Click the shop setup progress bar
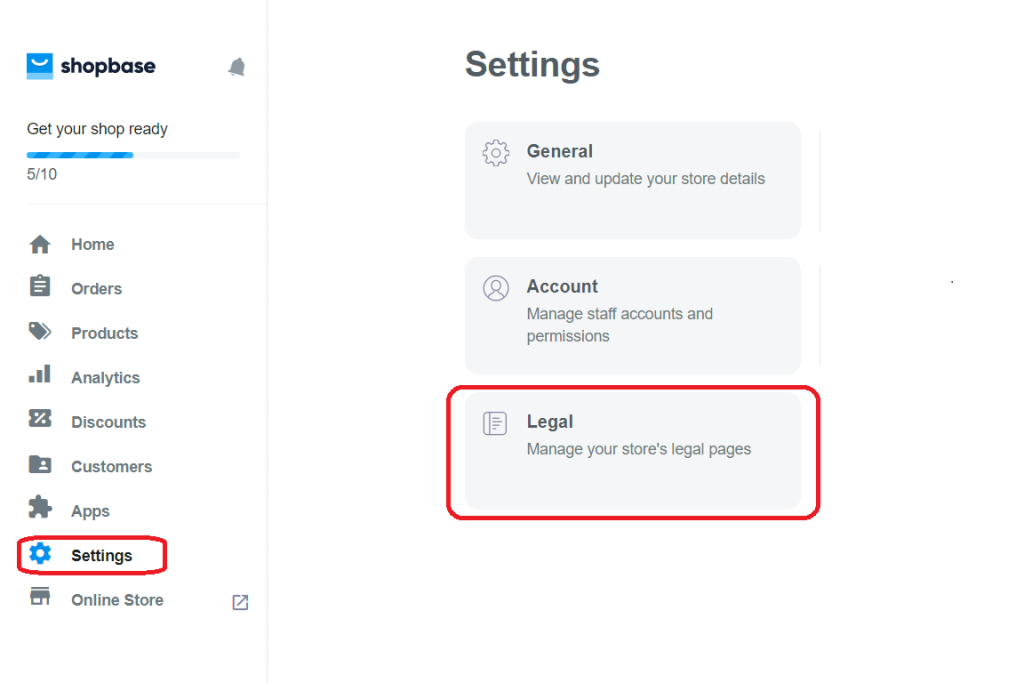This screenshot has width=1024, height=683. 133,155
